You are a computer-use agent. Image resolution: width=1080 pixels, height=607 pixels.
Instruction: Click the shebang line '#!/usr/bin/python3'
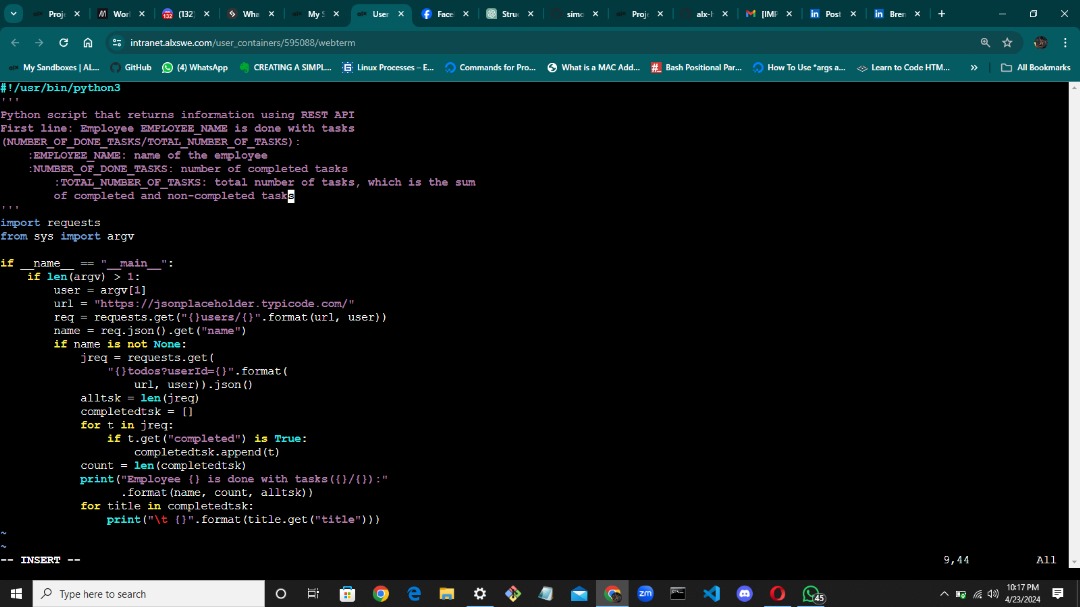60,88
